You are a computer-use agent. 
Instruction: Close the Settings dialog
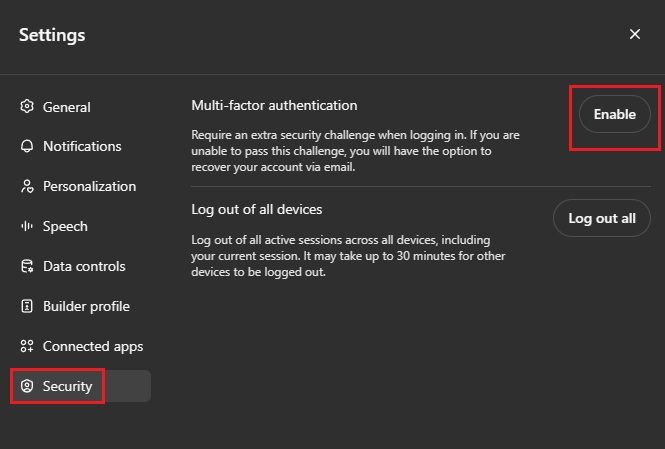[x=635, y=34]
